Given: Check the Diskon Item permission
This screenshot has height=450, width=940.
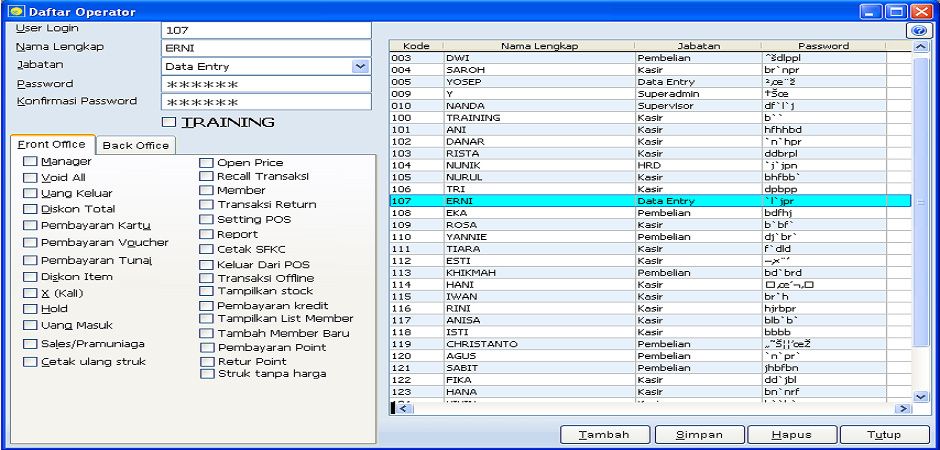Looking at the screenshot, I should (x=29, y=277).
